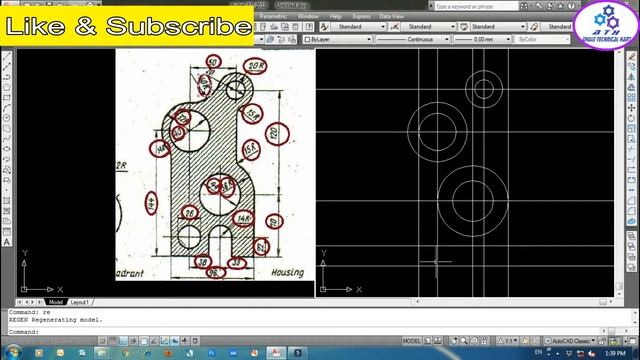This screenshot has width=640, height=360.
Task: Toggle MODEL space button in status bar
Action: point(411,341)
